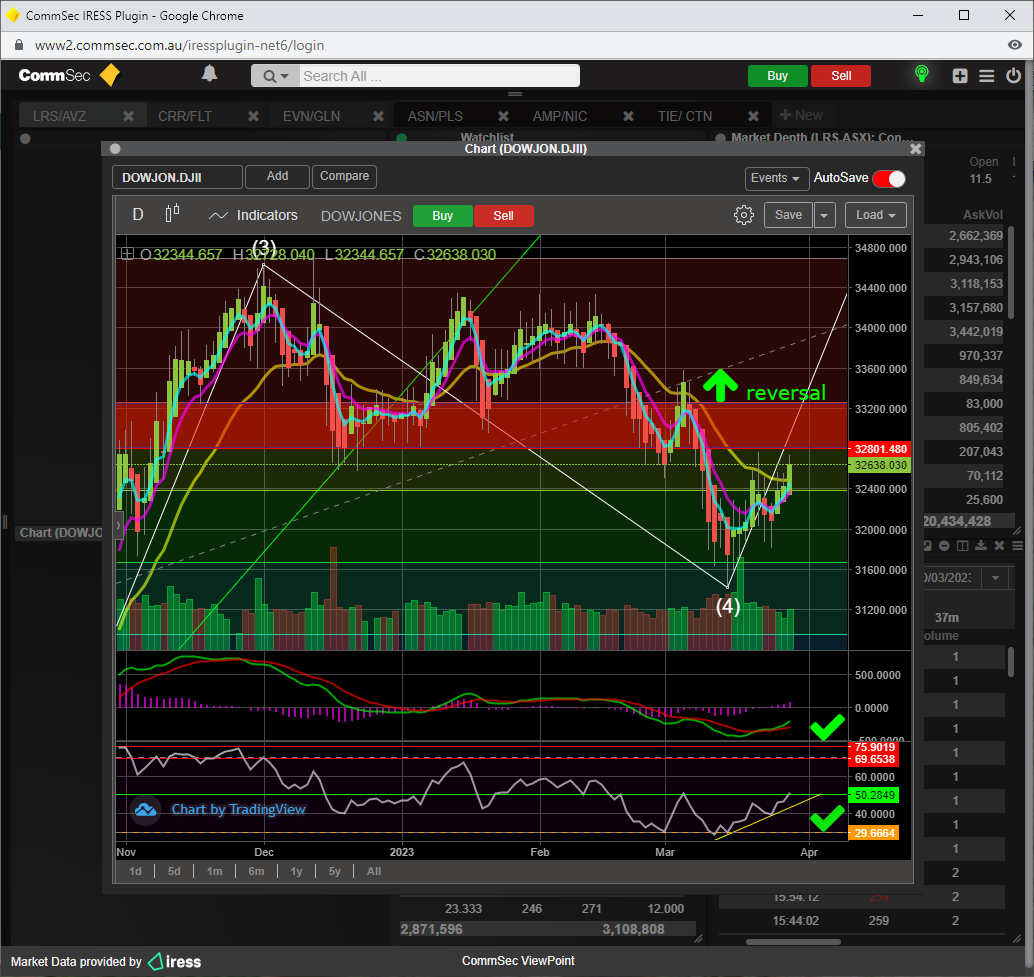Set chart range to 1m
Image resolution: width=1034 pixels, height=977 pixels.
214,872
